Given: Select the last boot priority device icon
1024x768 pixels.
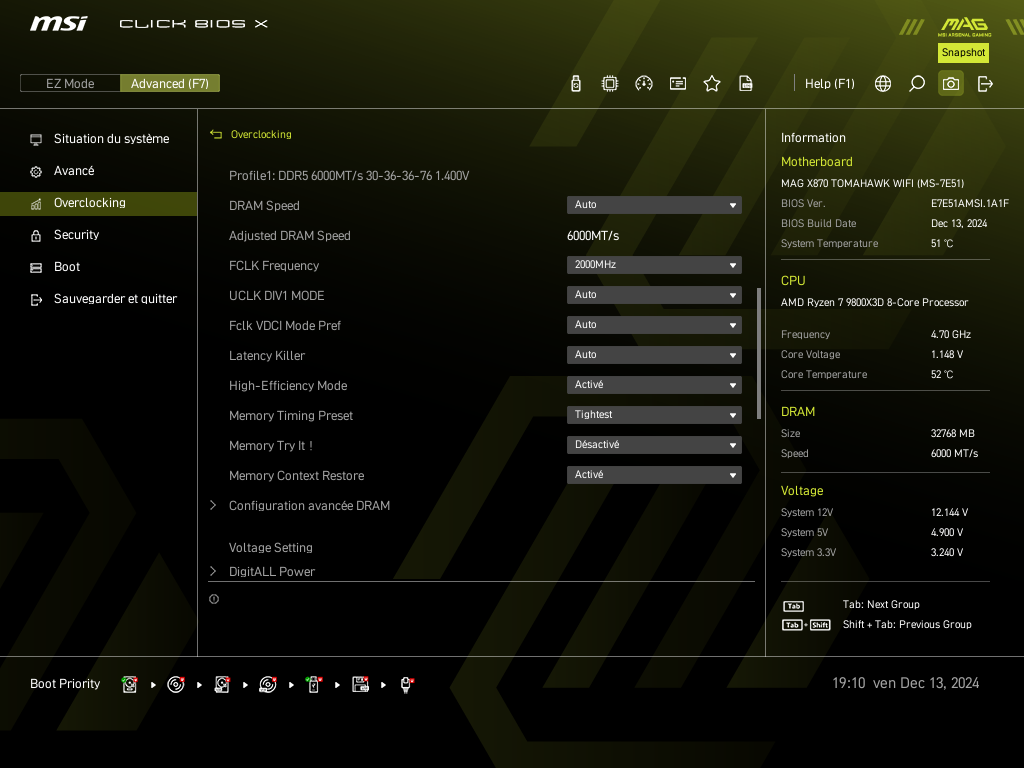Looking at the screenshot, I should click(x=406, y=684).
